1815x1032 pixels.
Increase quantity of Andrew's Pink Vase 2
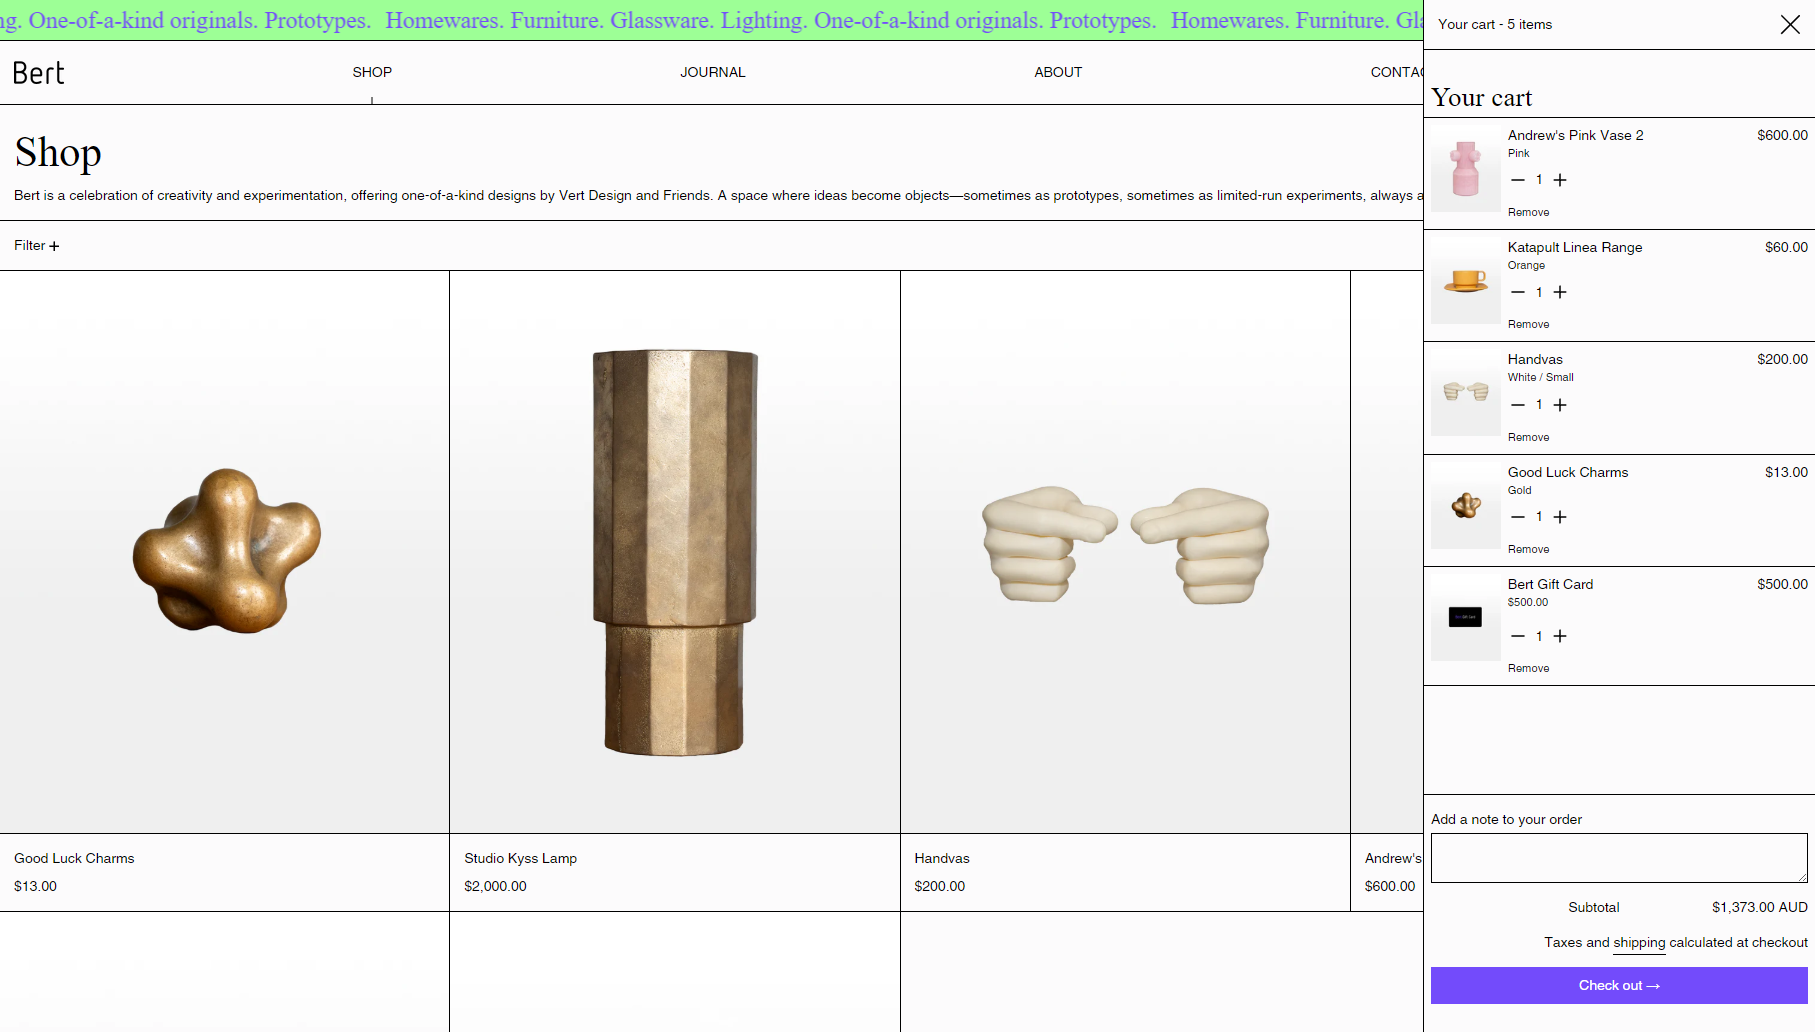click(1560, 180)
